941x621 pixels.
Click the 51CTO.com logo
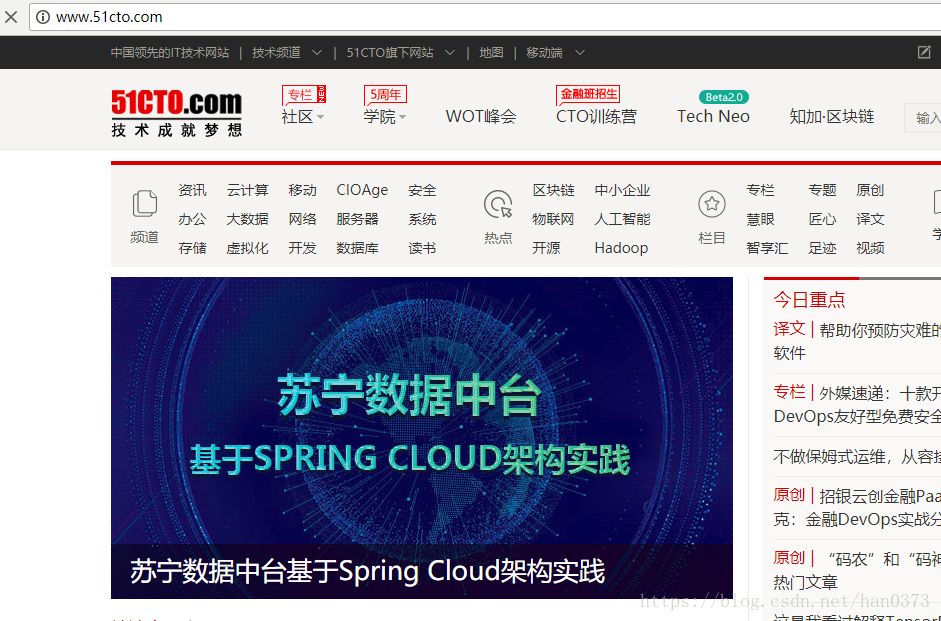pos(176,113)
